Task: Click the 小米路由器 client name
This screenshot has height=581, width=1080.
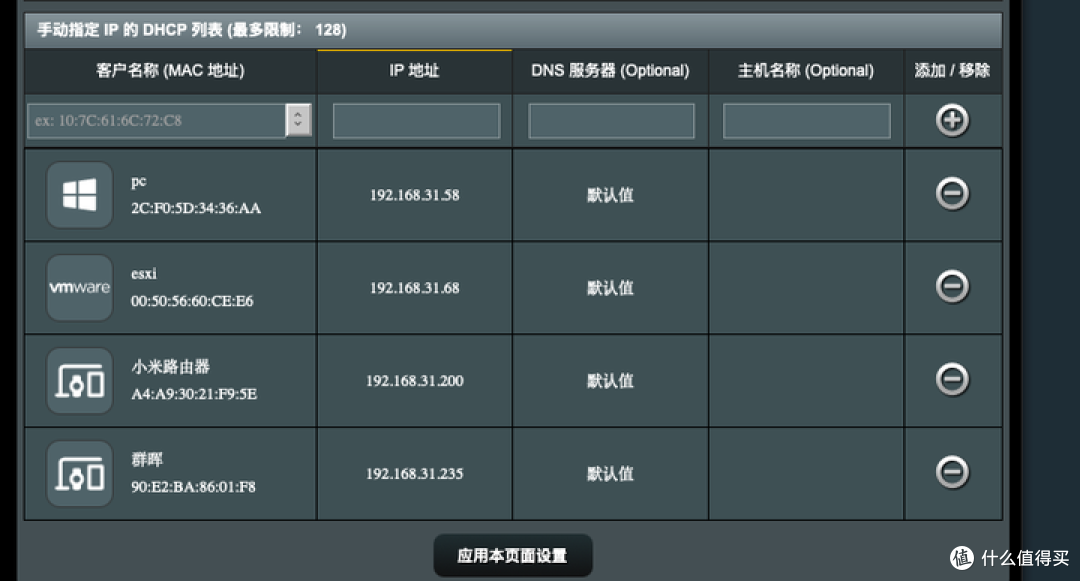Action: 170,366
